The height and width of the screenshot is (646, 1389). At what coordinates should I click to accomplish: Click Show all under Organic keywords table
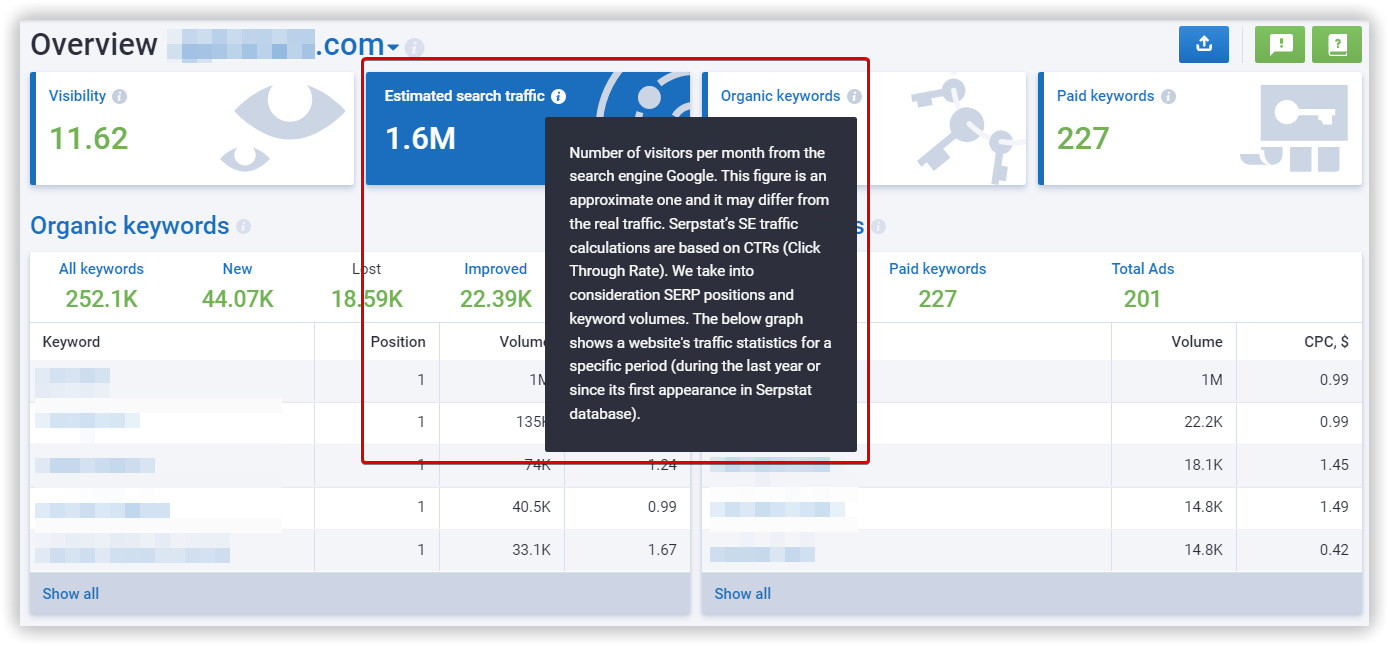pyautogui.click(x=71, y=594)
